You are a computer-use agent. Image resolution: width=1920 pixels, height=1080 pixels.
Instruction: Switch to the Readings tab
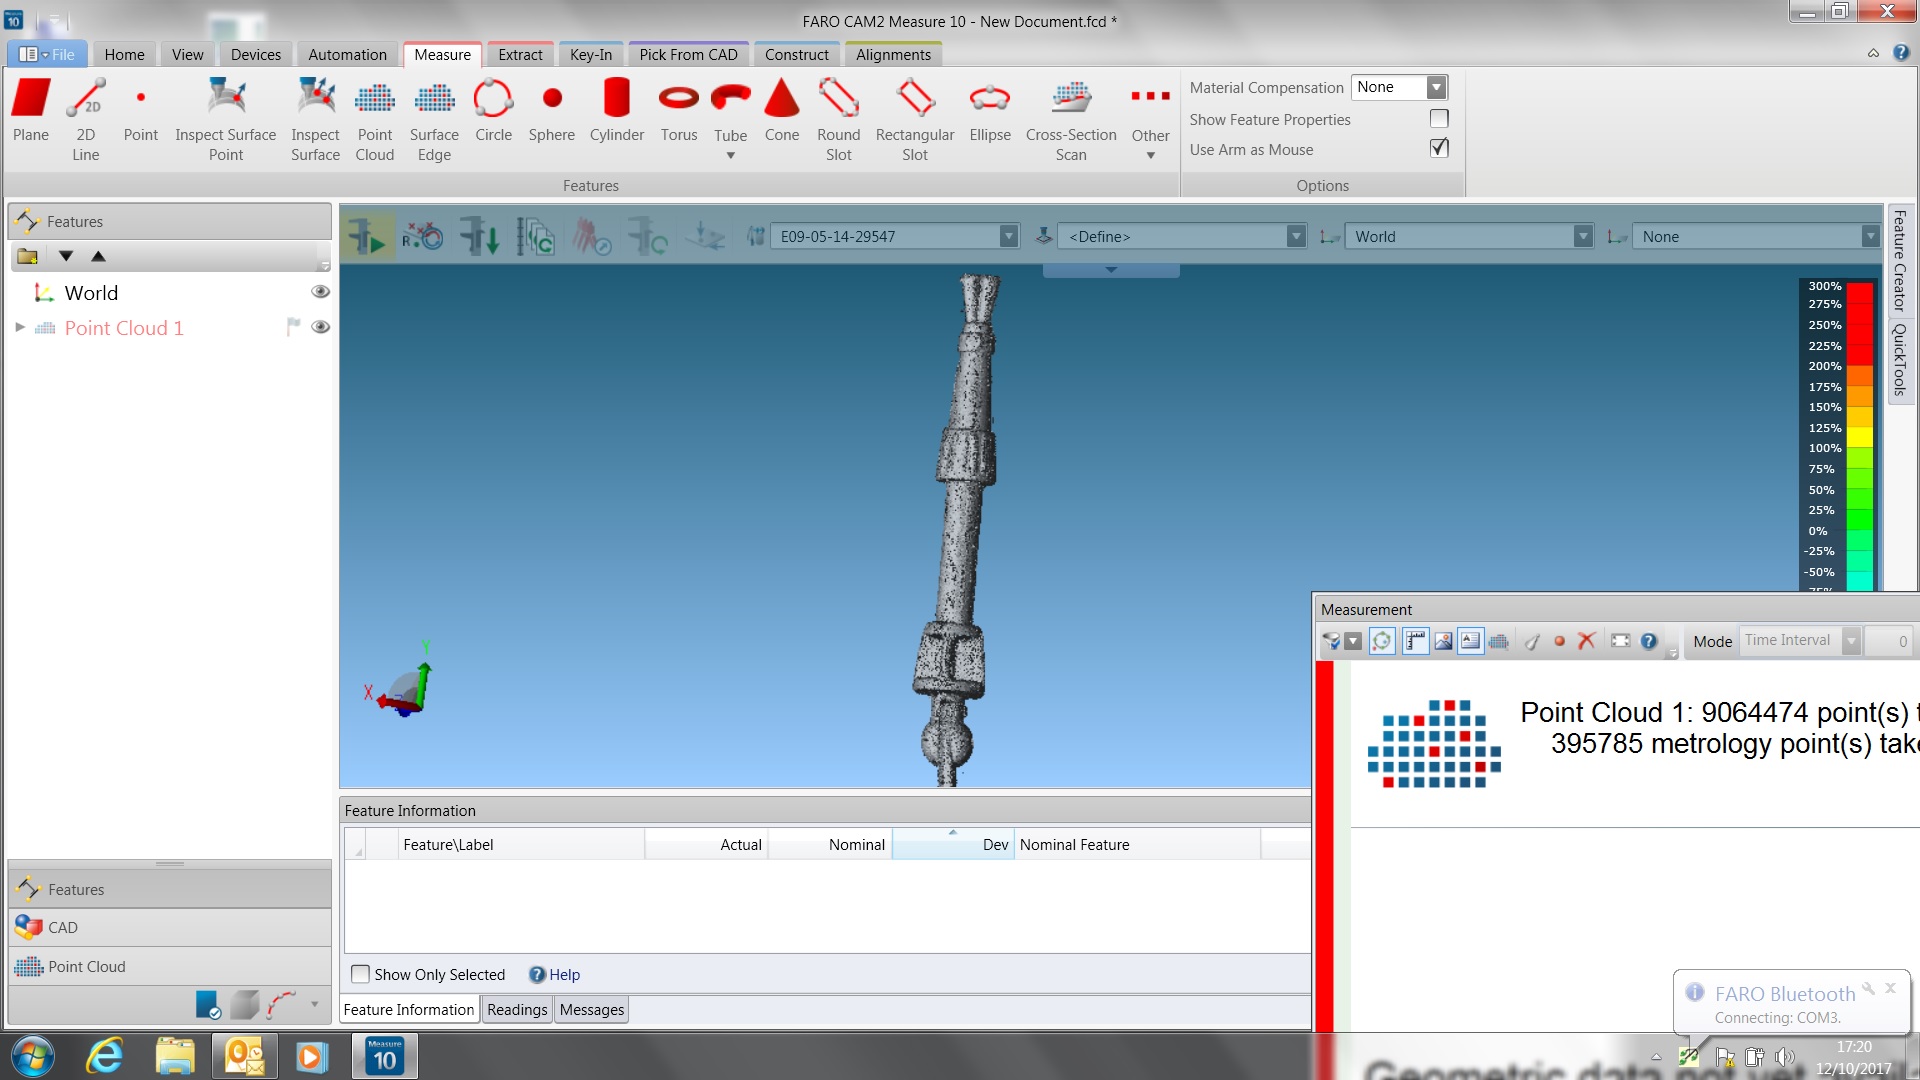click(517, 1010)
